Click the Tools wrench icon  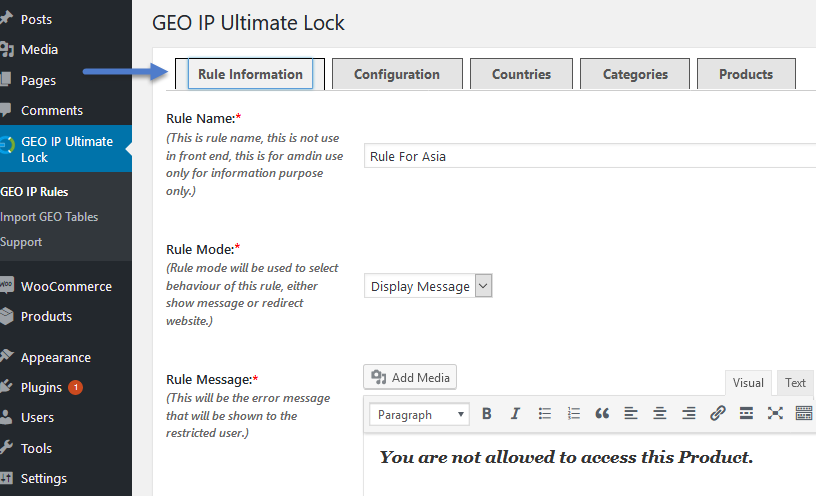coord(6,447)
